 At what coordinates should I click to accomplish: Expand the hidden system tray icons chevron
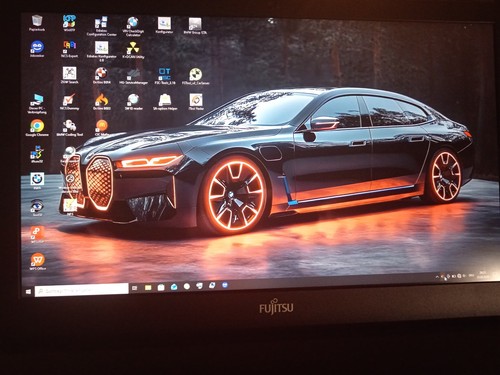tap(437, 277)
